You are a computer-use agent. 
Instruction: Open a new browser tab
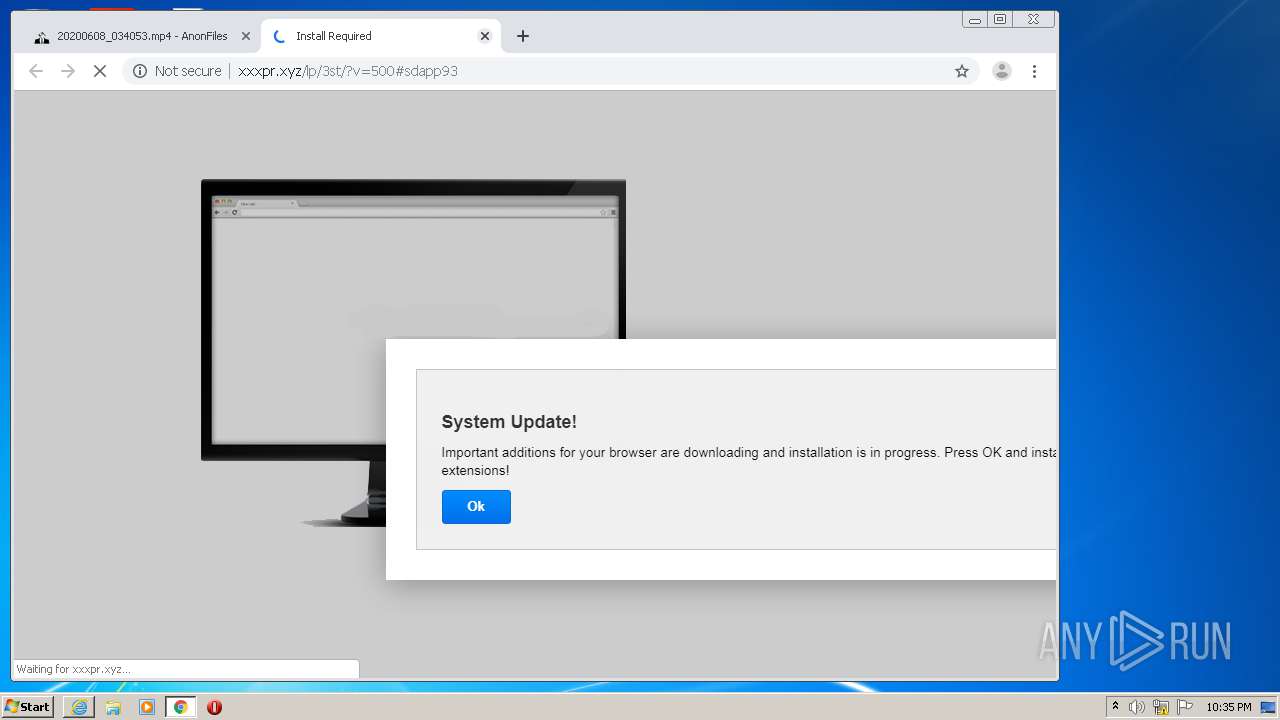coord(523,36)
